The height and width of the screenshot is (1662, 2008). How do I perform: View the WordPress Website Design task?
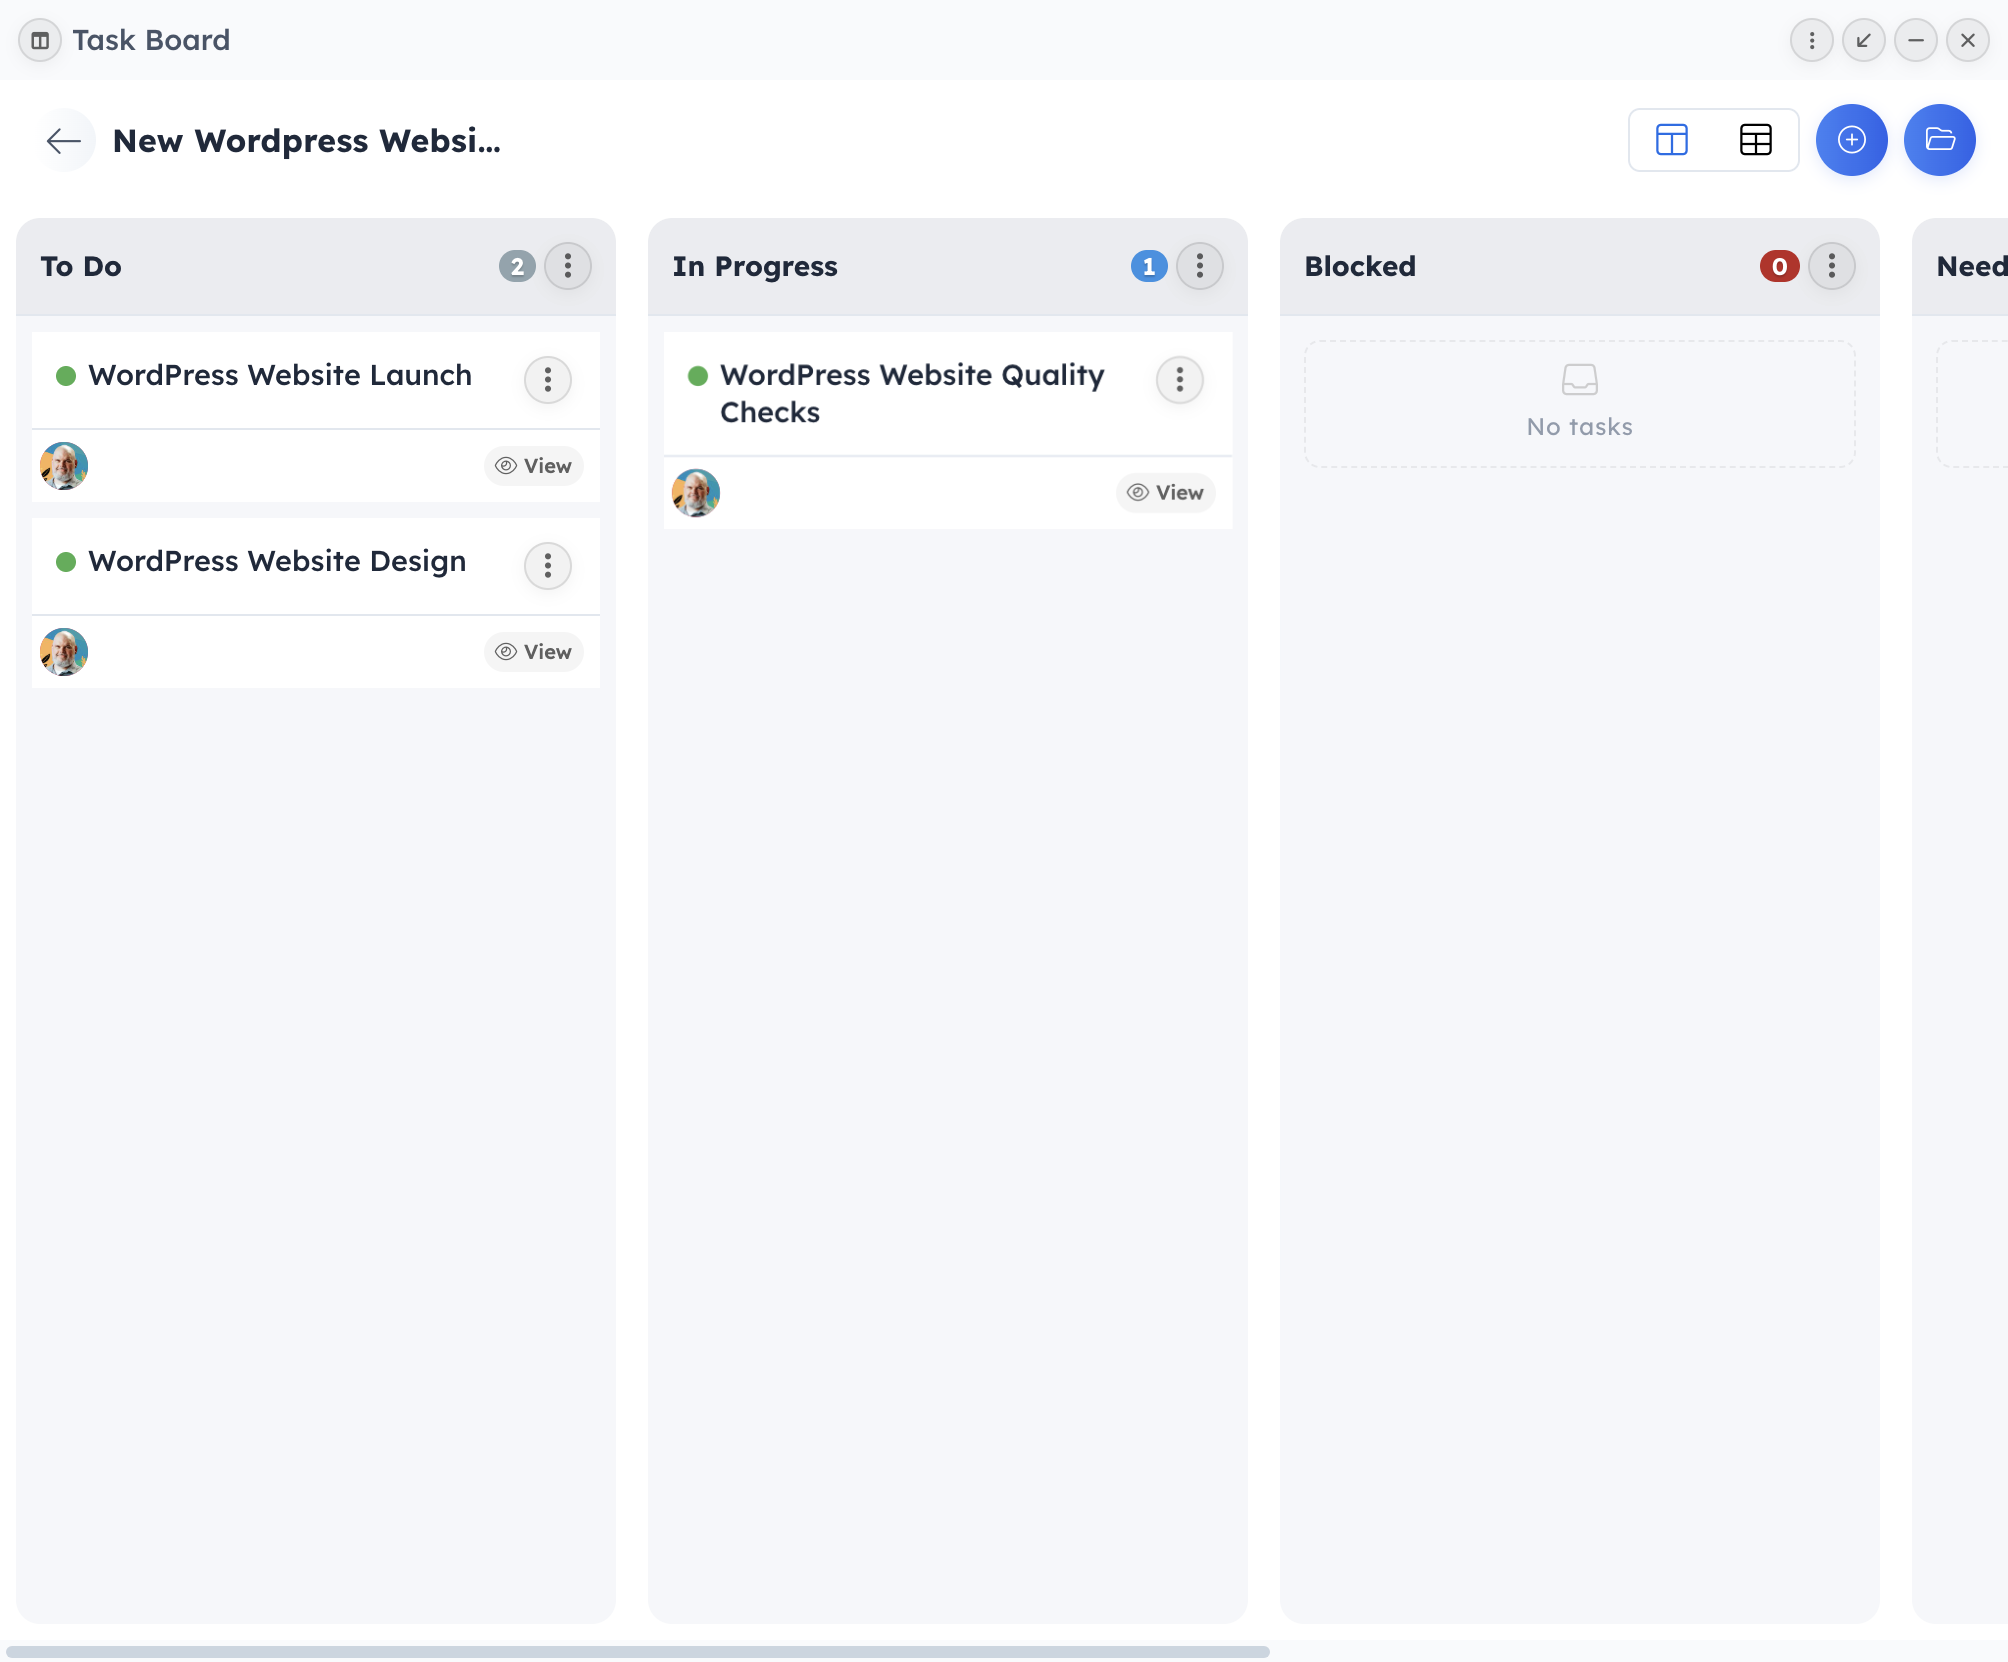[534, 652]
